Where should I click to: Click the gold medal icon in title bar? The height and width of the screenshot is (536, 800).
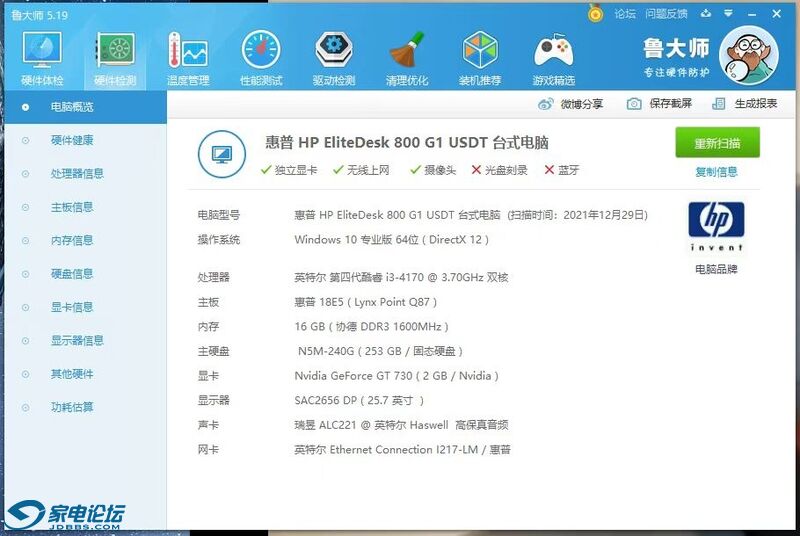point(595,13)
